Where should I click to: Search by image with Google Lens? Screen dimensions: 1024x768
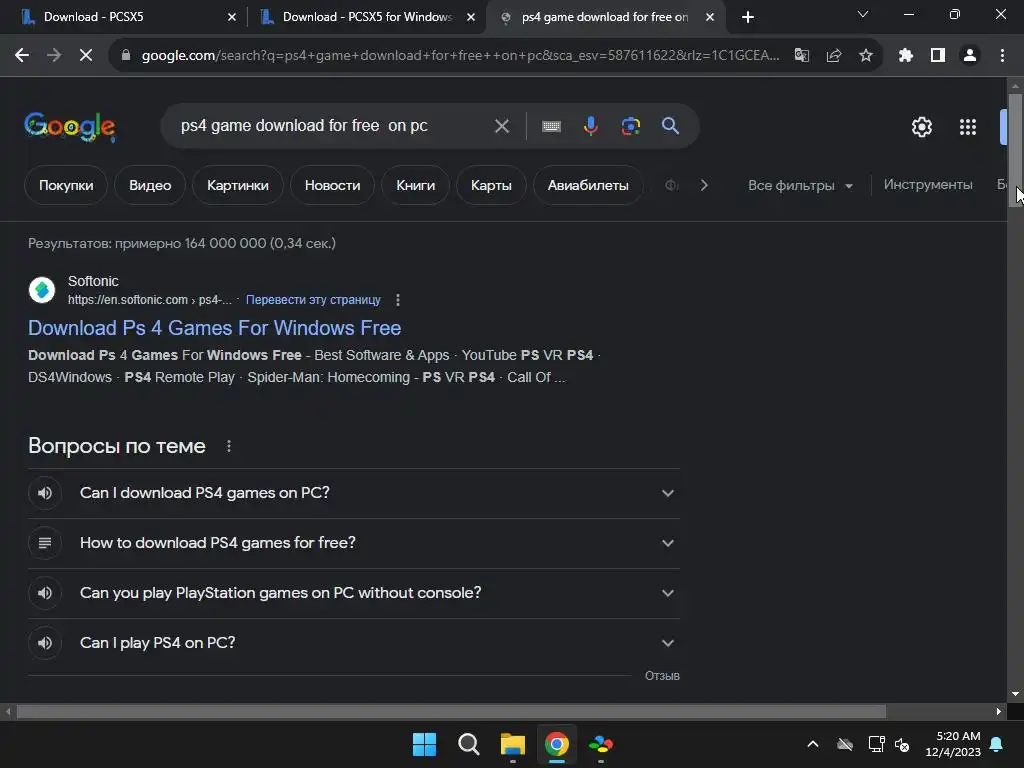tap(631, 126)
